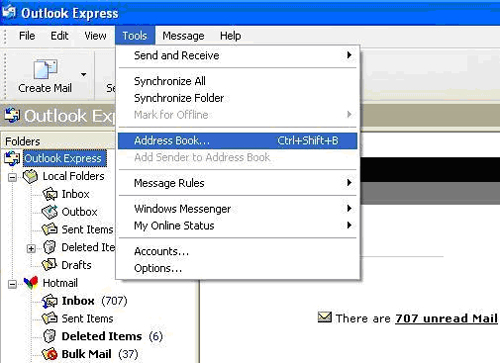Choose Message Rules menu entry
The image size is (500, 363).
pyautogui.click(x=238, y=183)
